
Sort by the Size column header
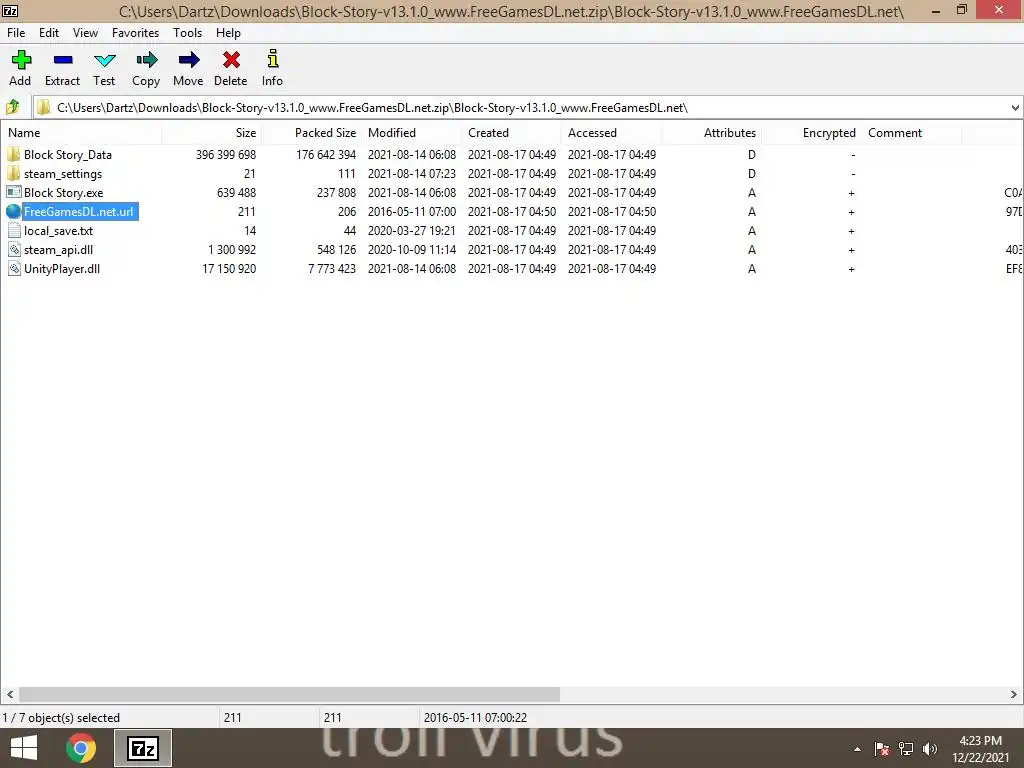click(212, 133)
